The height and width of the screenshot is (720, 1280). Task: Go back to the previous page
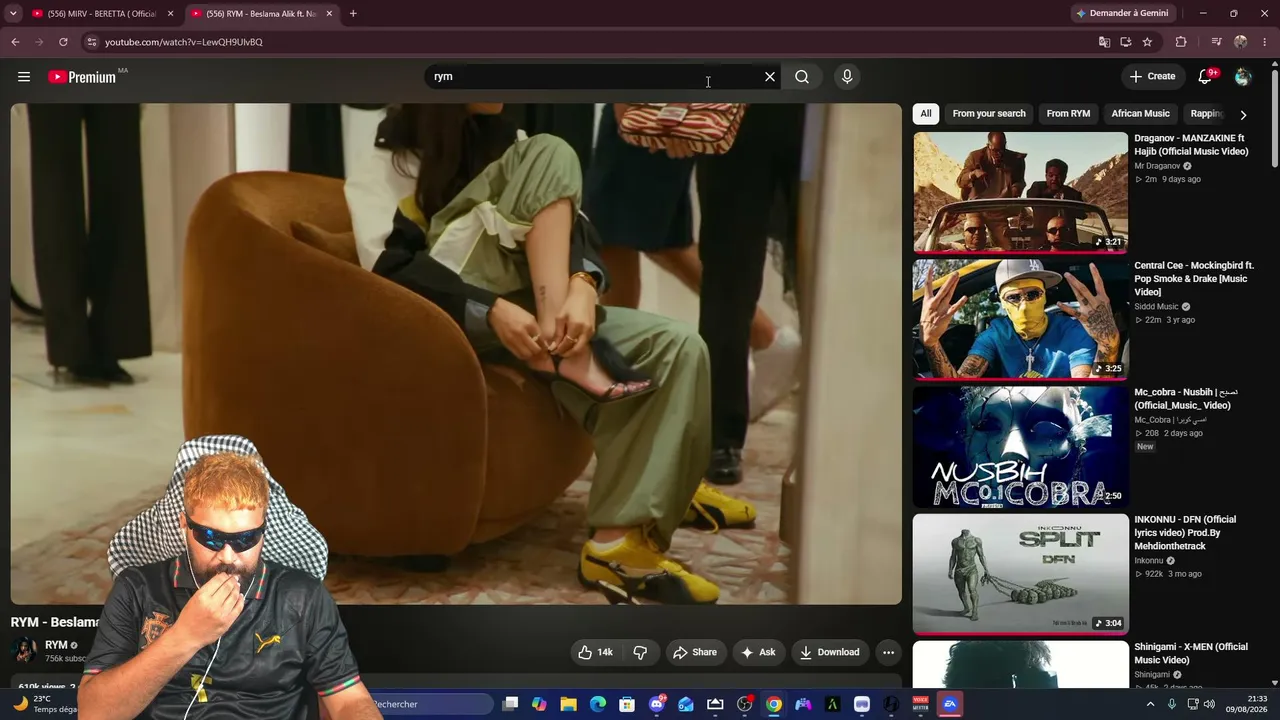click(x=15, y=42)
